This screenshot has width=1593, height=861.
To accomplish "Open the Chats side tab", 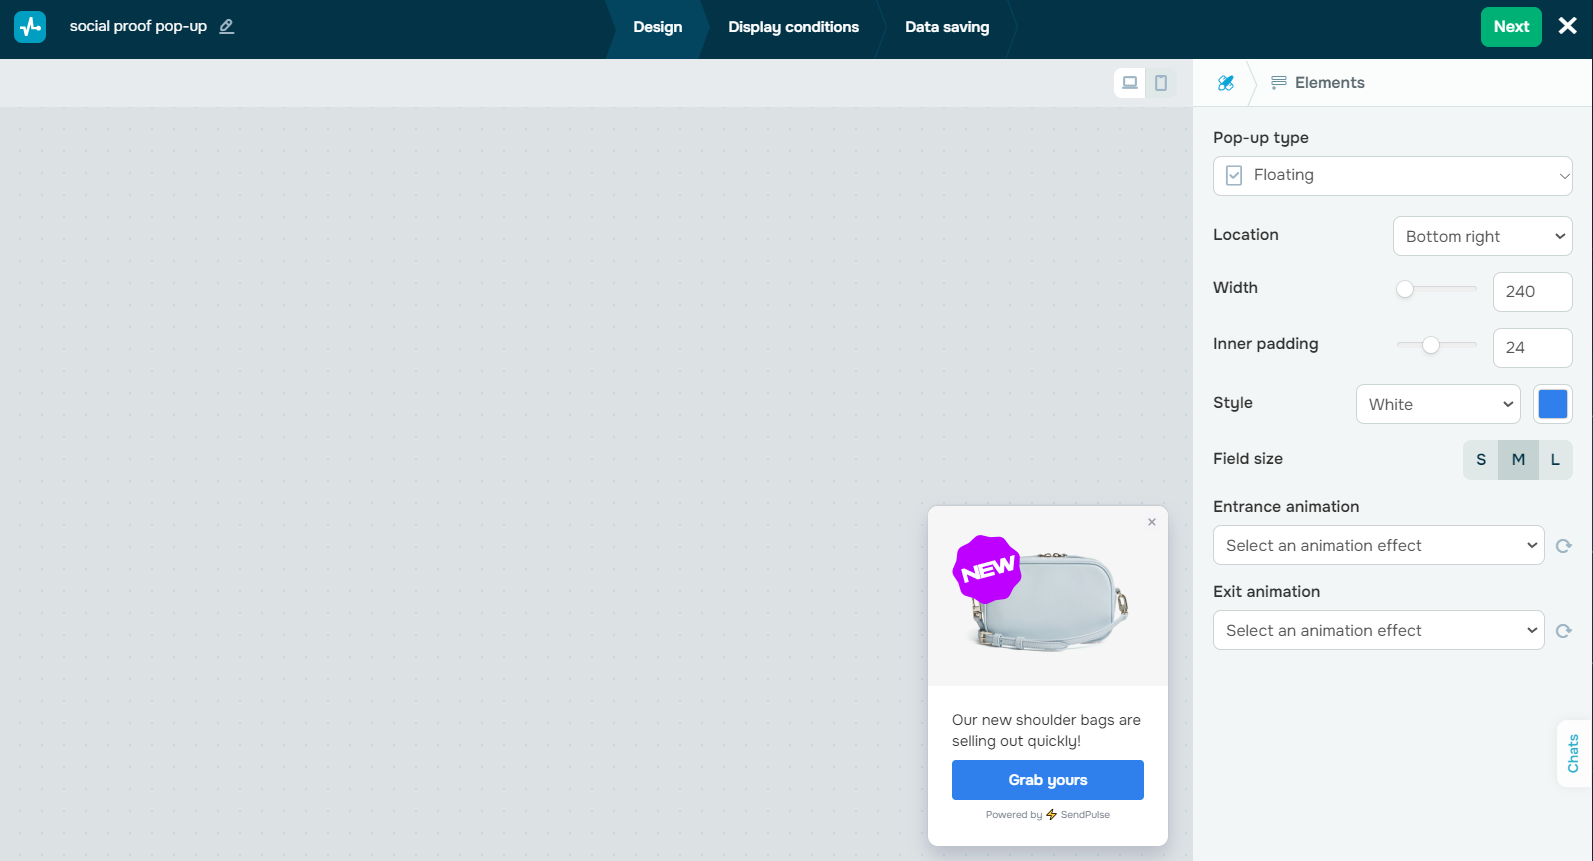I will pos(1574,753).
